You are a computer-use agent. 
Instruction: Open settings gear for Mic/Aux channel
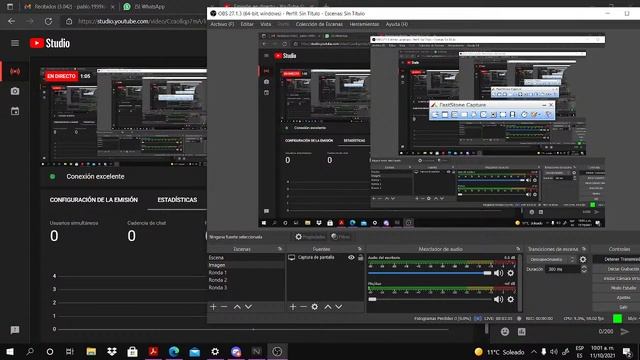(x=511, y=299)
